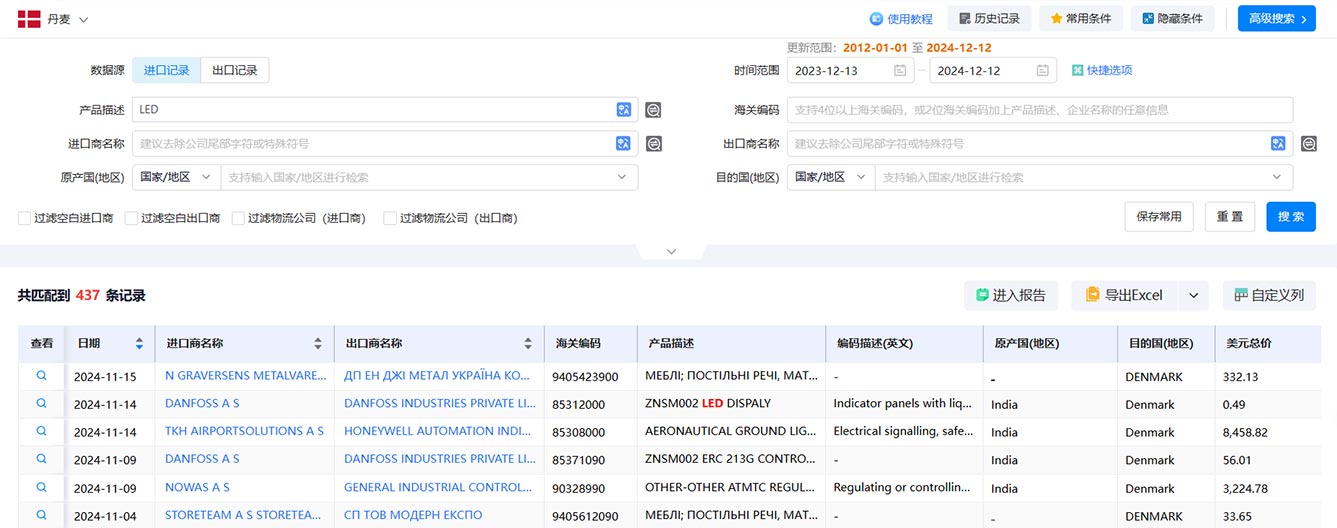The width and height of the screenshot is (1337, 528).
Task: View details of the TKH AIRPORTSOLUTIONS row
Action: pos(42,431)
